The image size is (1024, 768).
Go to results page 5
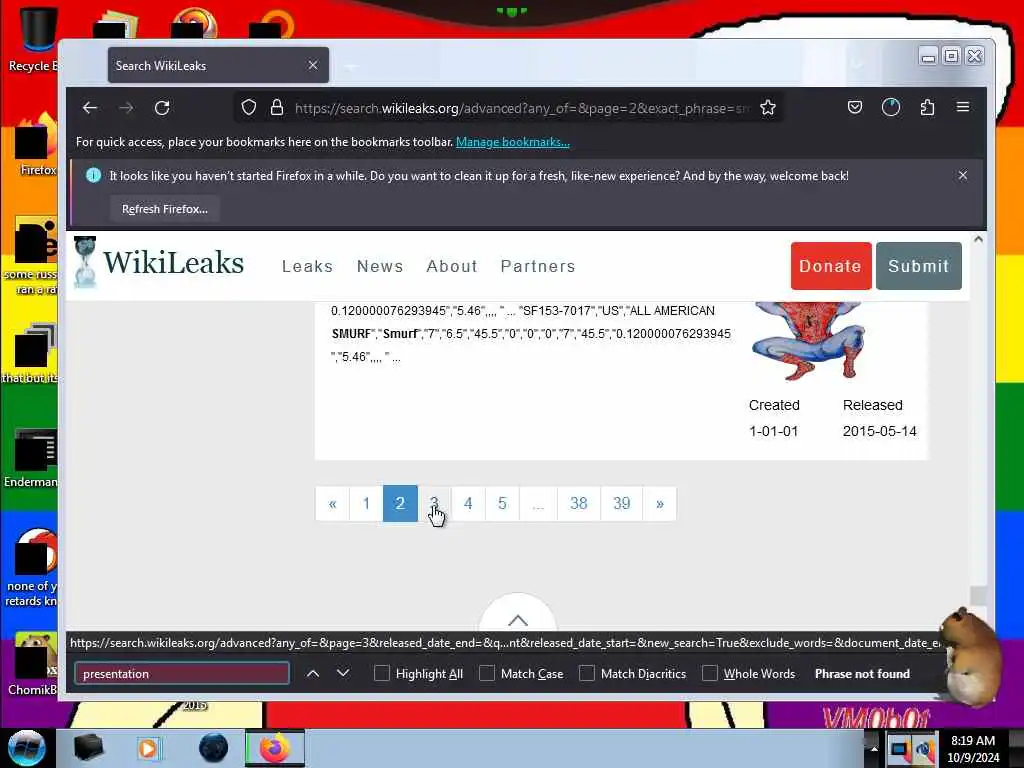click(502, 504)
